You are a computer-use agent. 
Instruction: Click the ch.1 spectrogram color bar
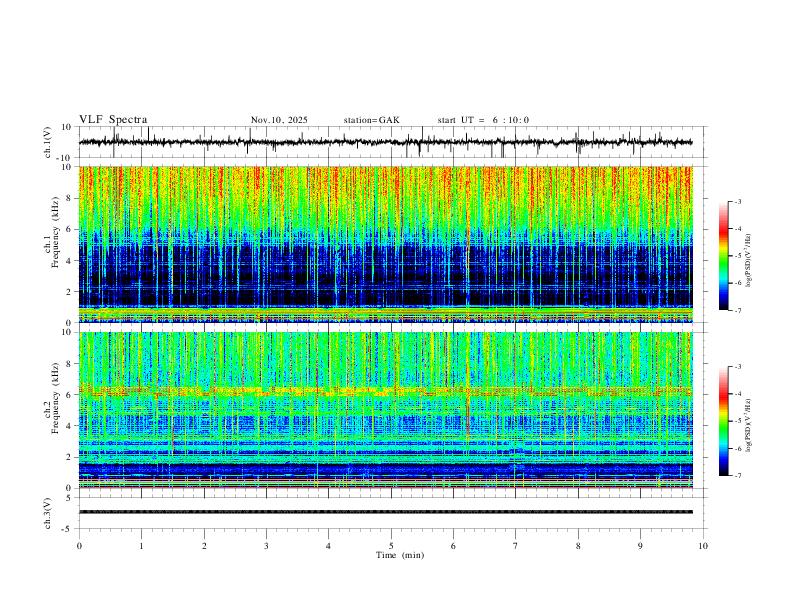coord(723,256)
